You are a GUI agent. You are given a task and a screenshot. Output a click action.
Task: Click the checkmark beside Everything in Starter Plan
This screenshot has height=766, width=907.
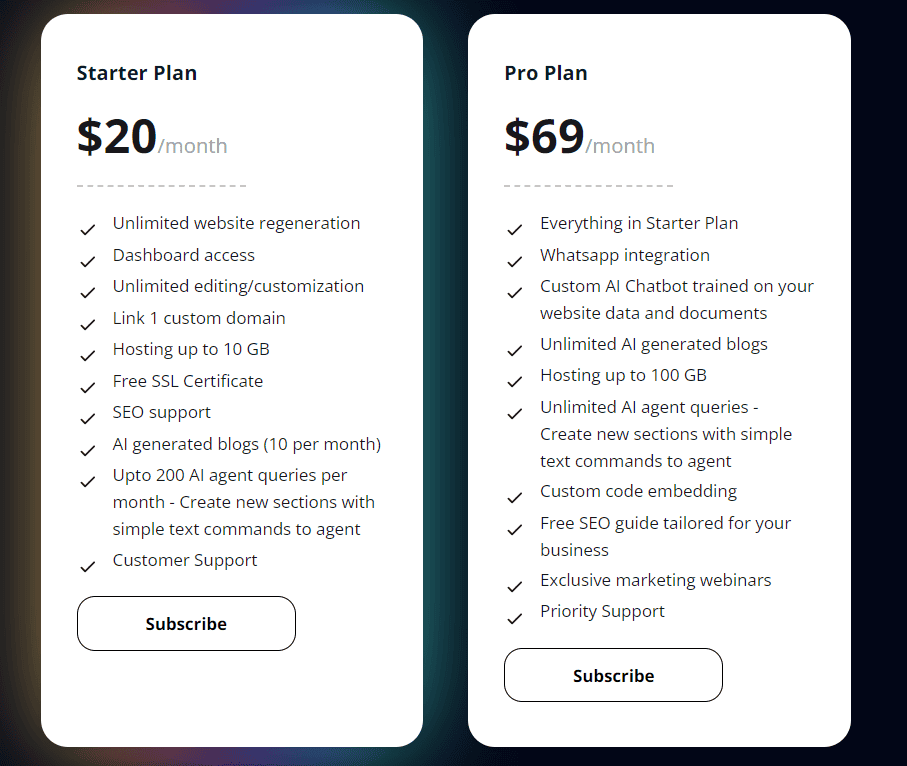515,228
